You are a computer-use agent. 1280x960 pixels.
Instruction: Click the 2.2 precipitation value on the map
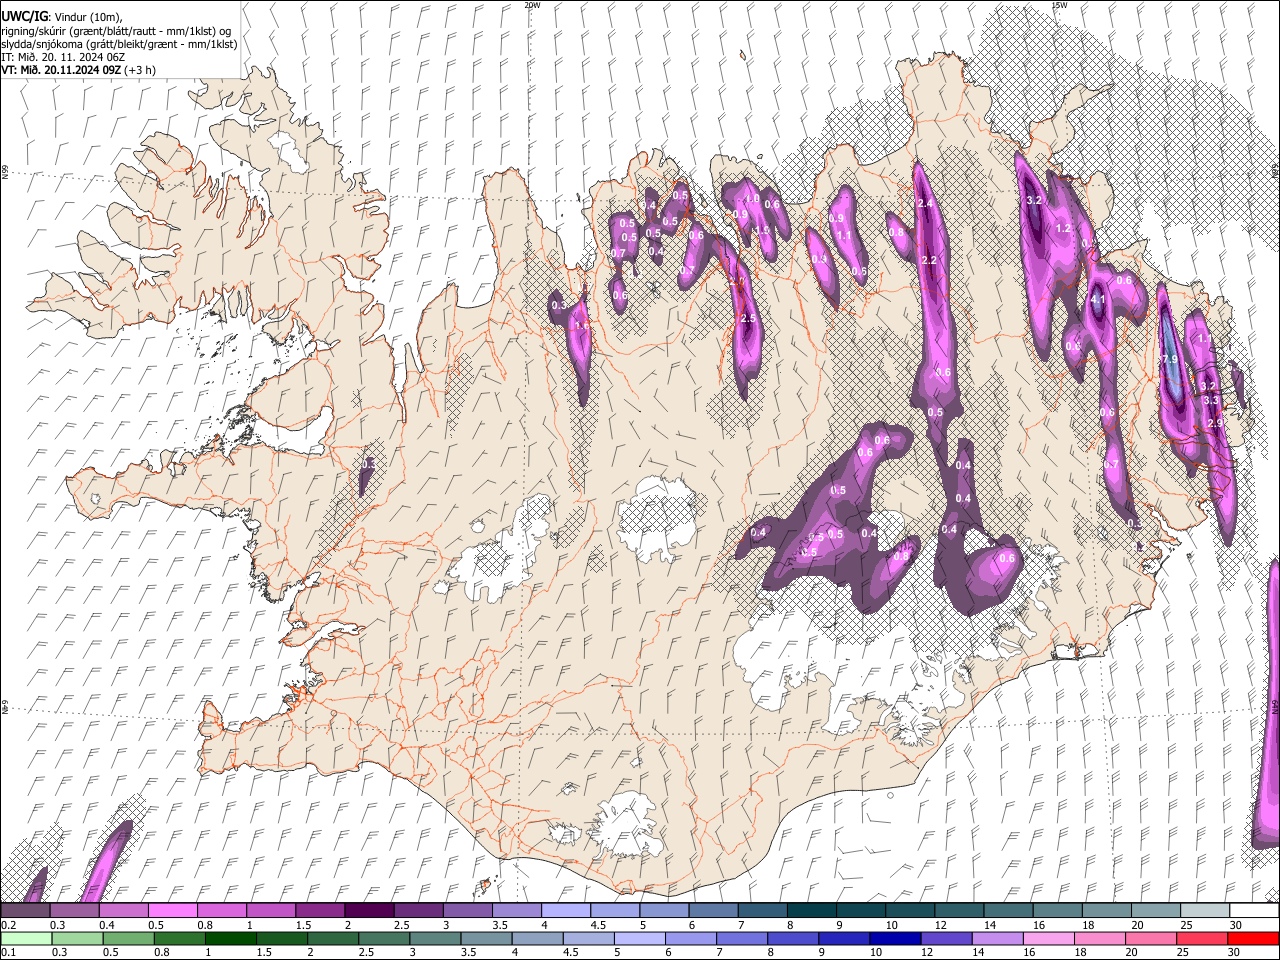point(929,261)
